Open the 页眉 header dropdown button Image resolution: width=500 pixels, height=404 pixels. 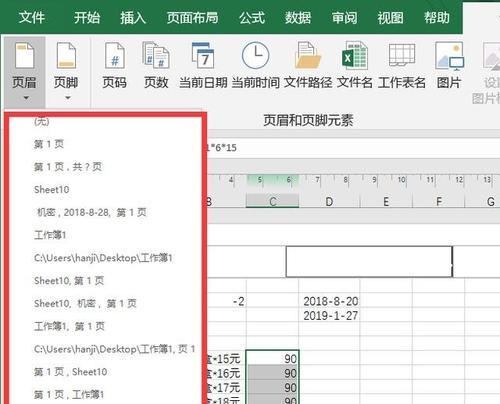pos(24,72)
